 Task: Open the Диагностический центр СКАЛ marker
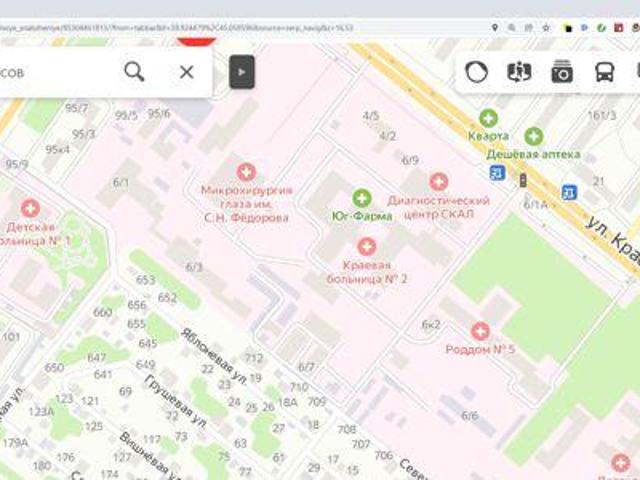439,182
